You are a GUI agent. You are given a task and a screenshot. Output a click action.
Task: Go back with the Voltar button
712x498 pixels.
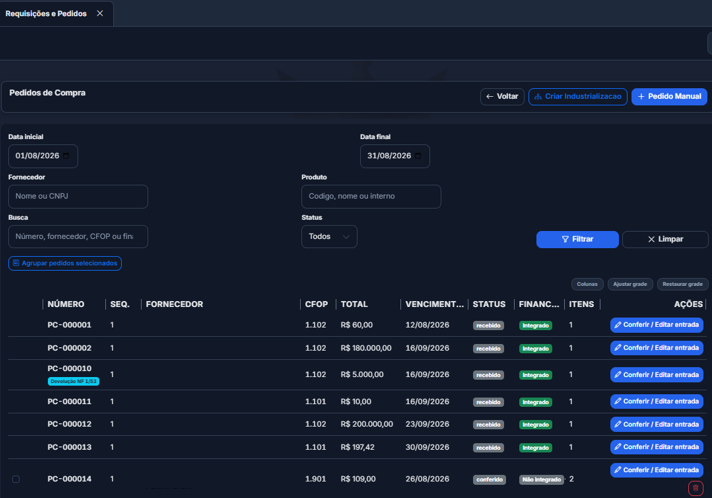click(x=502, y=97)
